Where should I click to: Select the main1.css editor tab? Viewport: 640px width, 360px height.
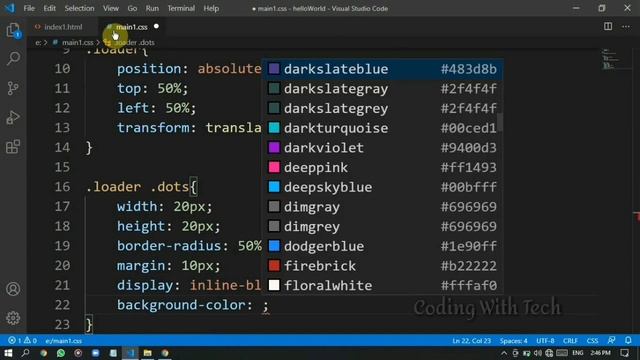click(131, 27)
